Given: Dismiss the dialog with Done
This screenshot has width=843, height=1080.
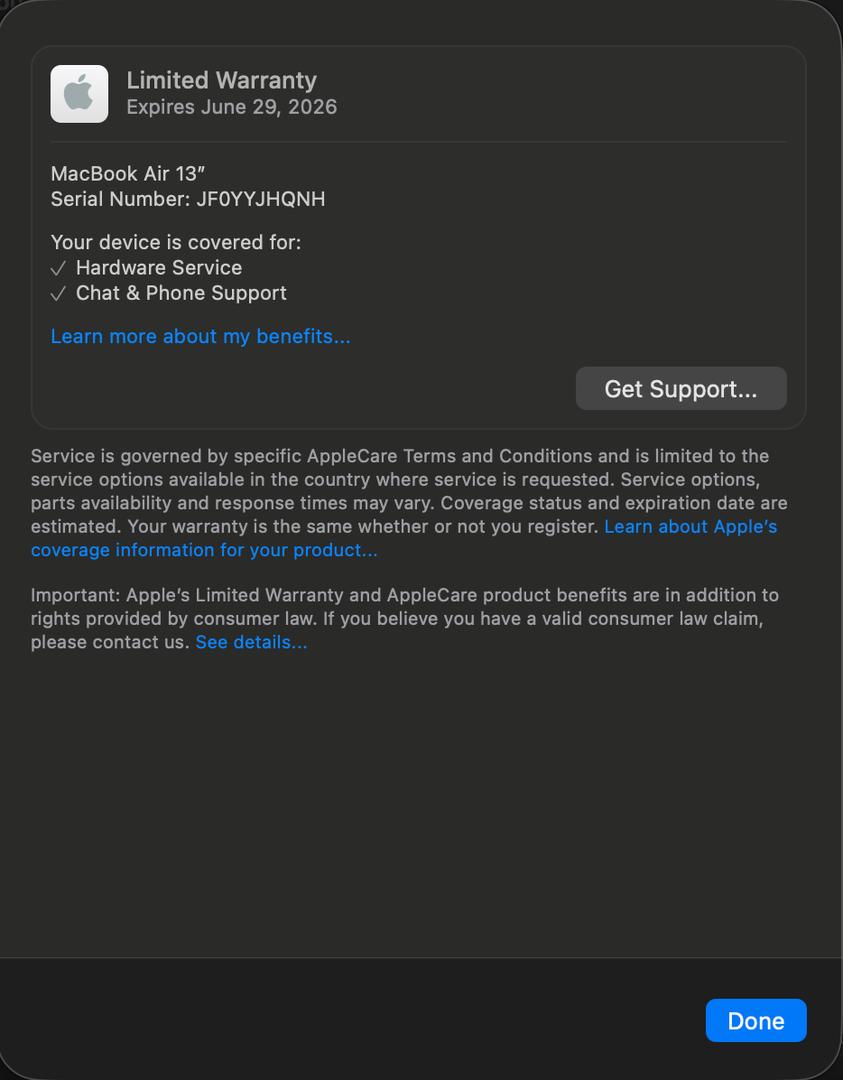Looking at the screenshot, I should (x=756, y=1020).
